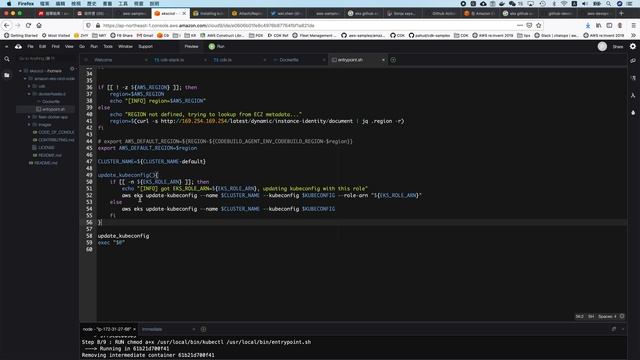Open the Getting Started bookmark

click(20, 36)
